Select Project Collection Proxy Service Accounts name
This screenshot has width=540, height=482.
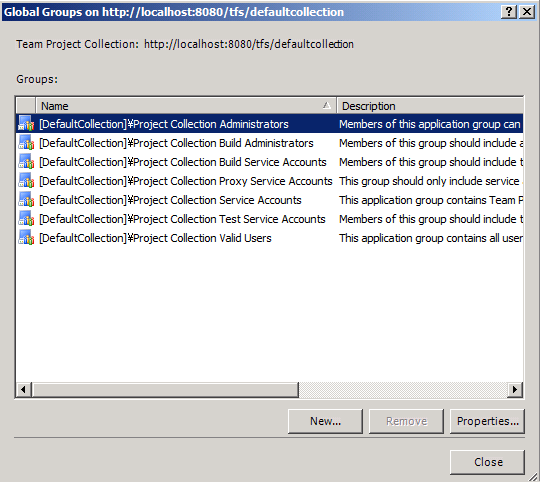click(x=186, y=181)
